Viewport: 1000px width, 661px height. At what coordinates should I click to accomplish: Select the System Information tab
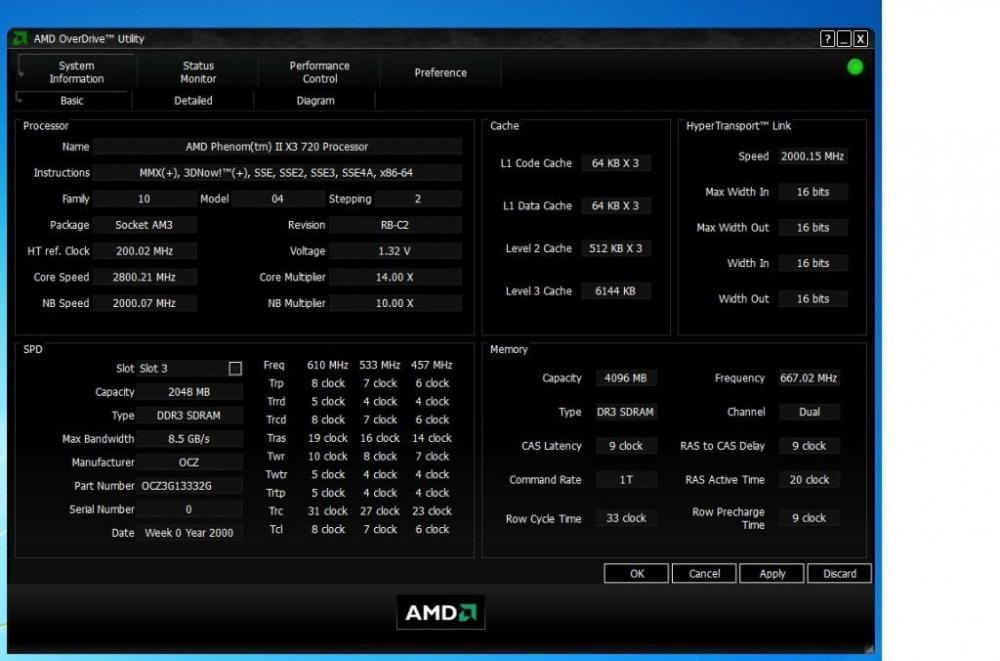click(76, 72)
